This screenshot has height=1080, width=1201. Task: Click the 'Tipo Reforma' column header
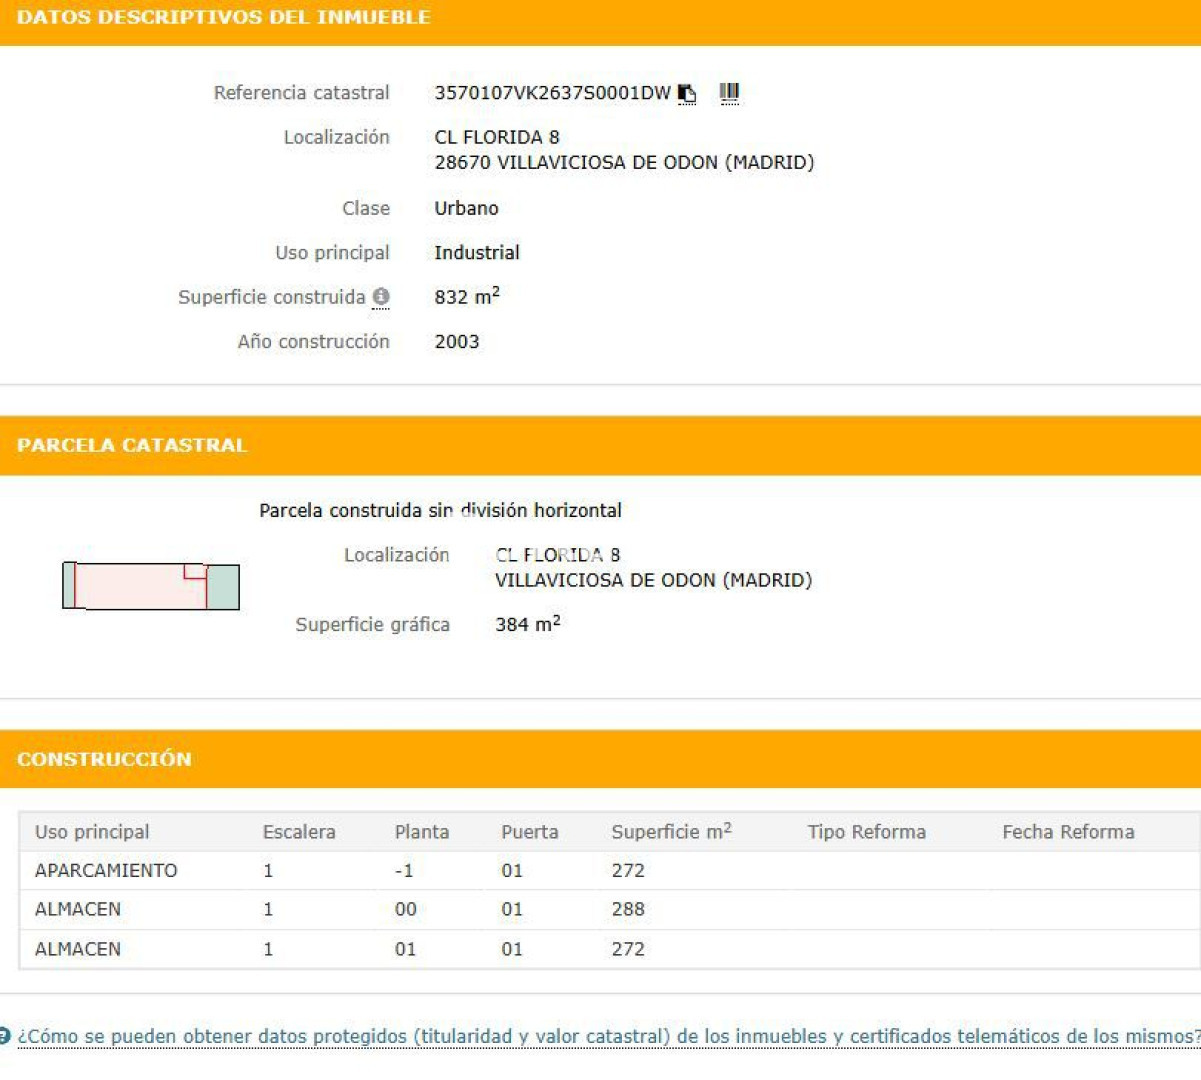pos(866,832)
